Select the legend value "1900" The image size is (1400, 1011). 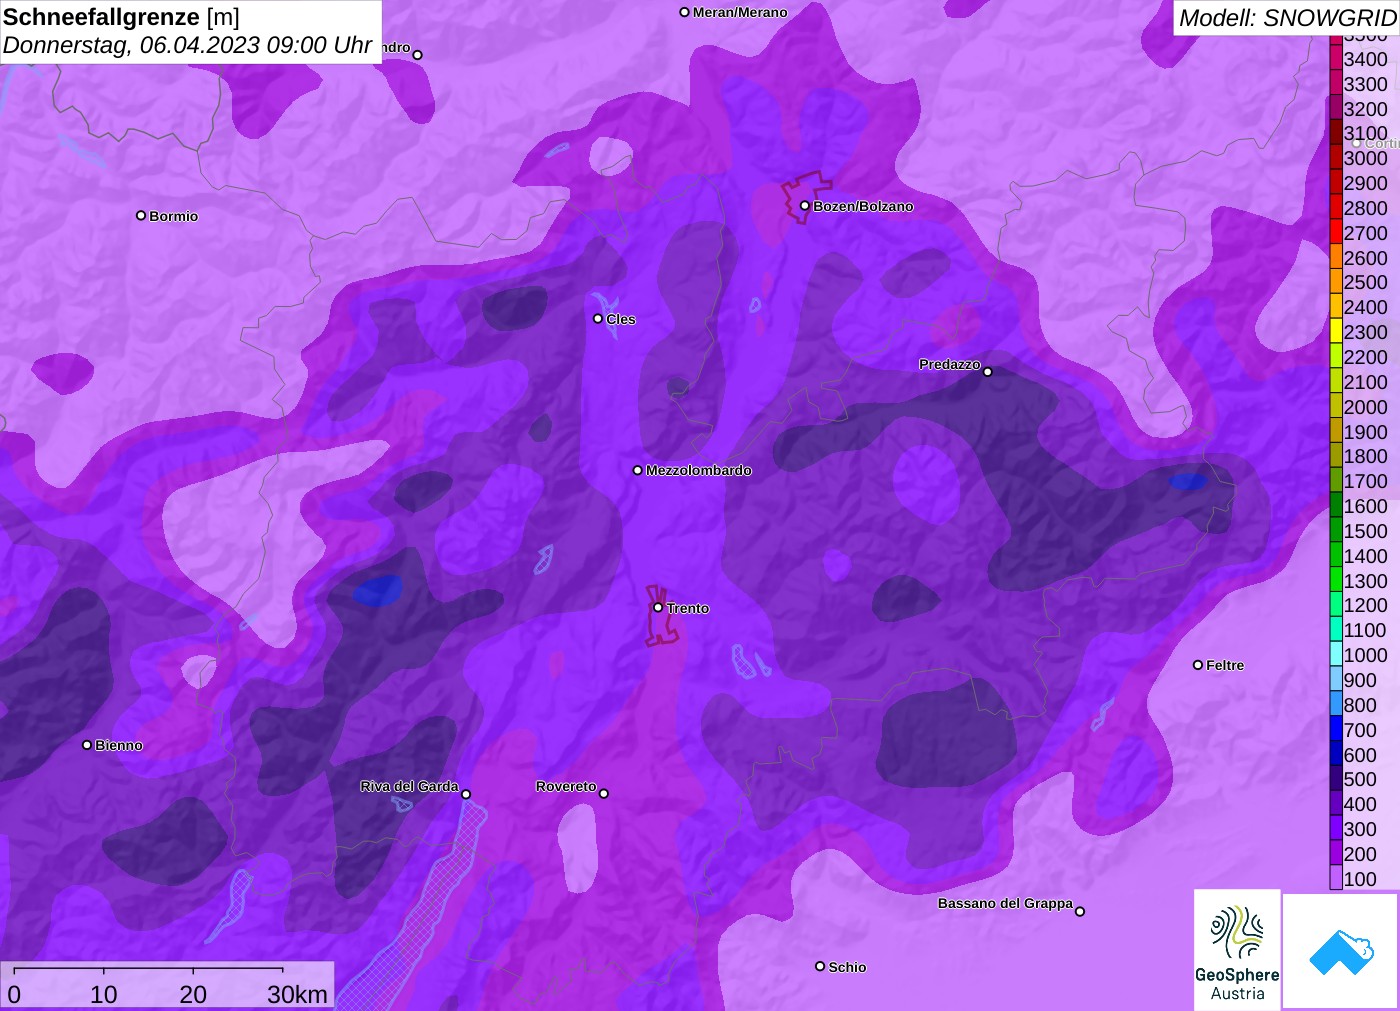click(1366, 432)
